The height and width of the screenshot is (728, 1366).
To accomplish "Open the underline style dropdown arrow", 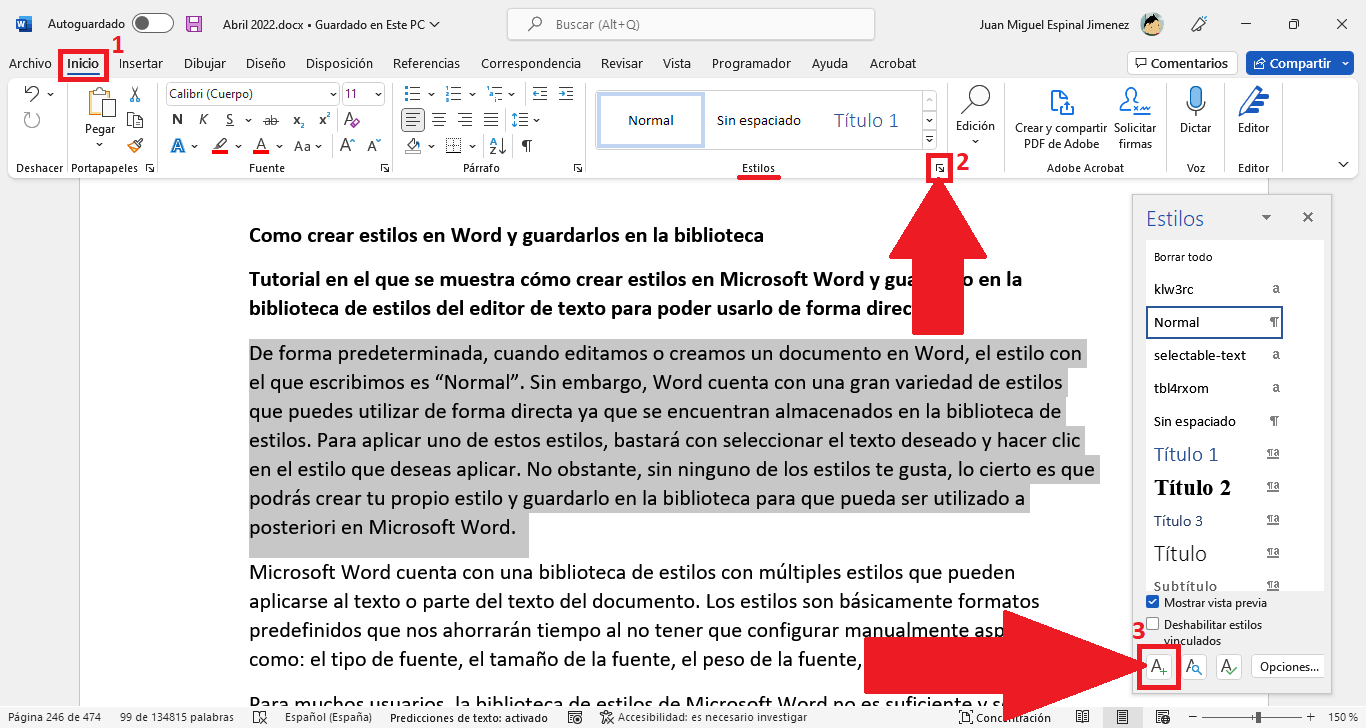I will click(247, 120).
